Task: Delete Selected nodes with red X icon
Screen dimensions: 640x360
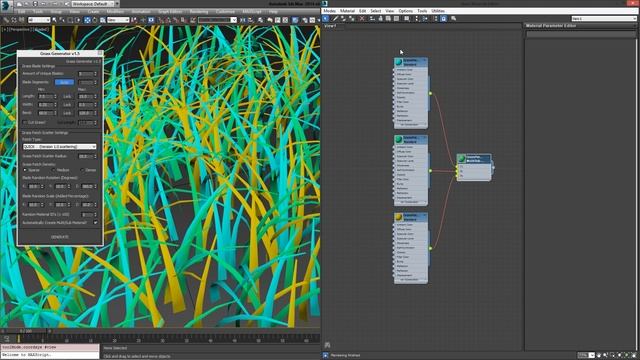Action: point(362,18)
